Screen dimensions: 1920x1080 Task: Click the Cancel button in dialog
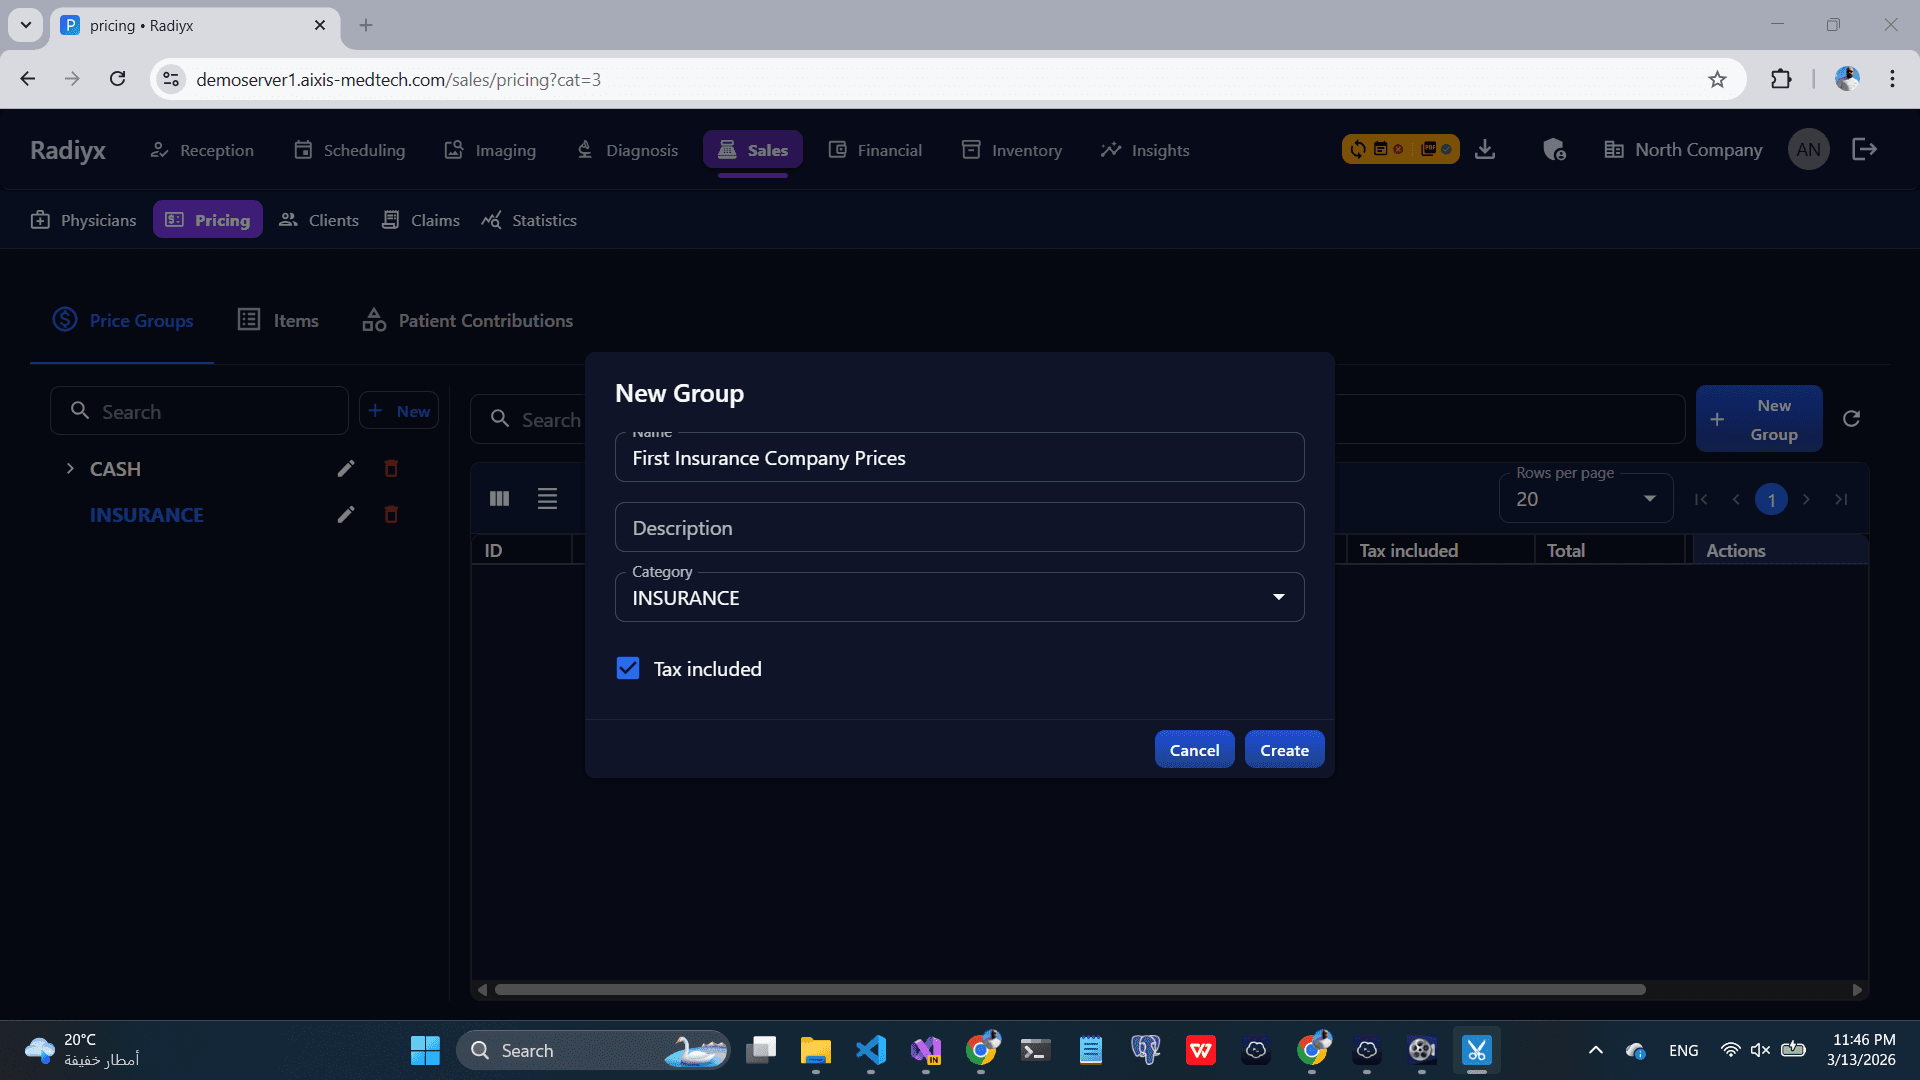(1194, 750)
